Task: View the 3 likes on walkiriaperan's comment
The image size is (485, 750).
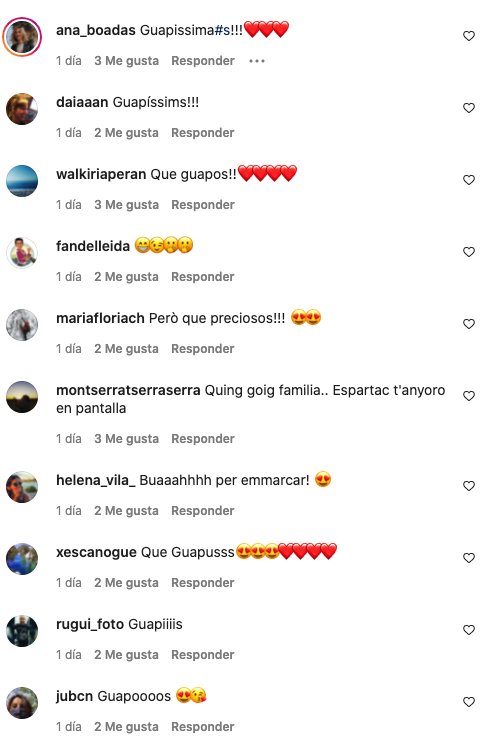Action: (x=126, y=205)
